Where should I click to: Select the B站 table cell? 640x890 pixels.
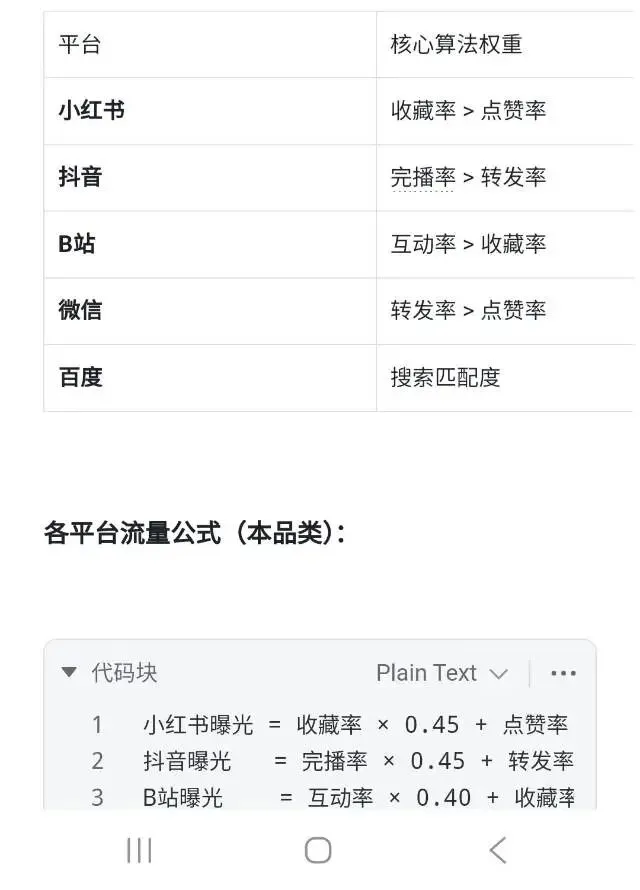tap(77, 243)
